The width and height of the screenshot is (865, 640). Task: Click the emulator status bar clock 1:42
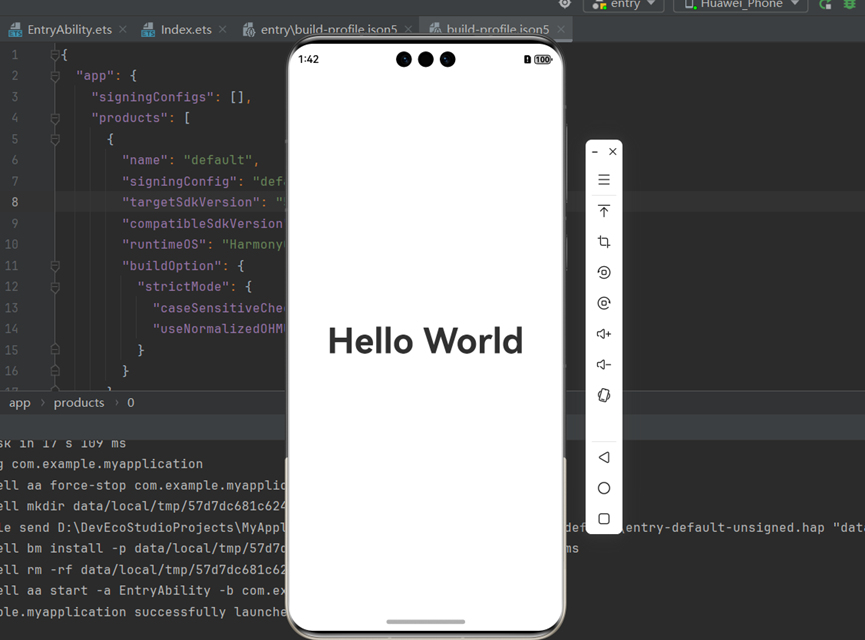pyautogui.click(x=308, y=60)
